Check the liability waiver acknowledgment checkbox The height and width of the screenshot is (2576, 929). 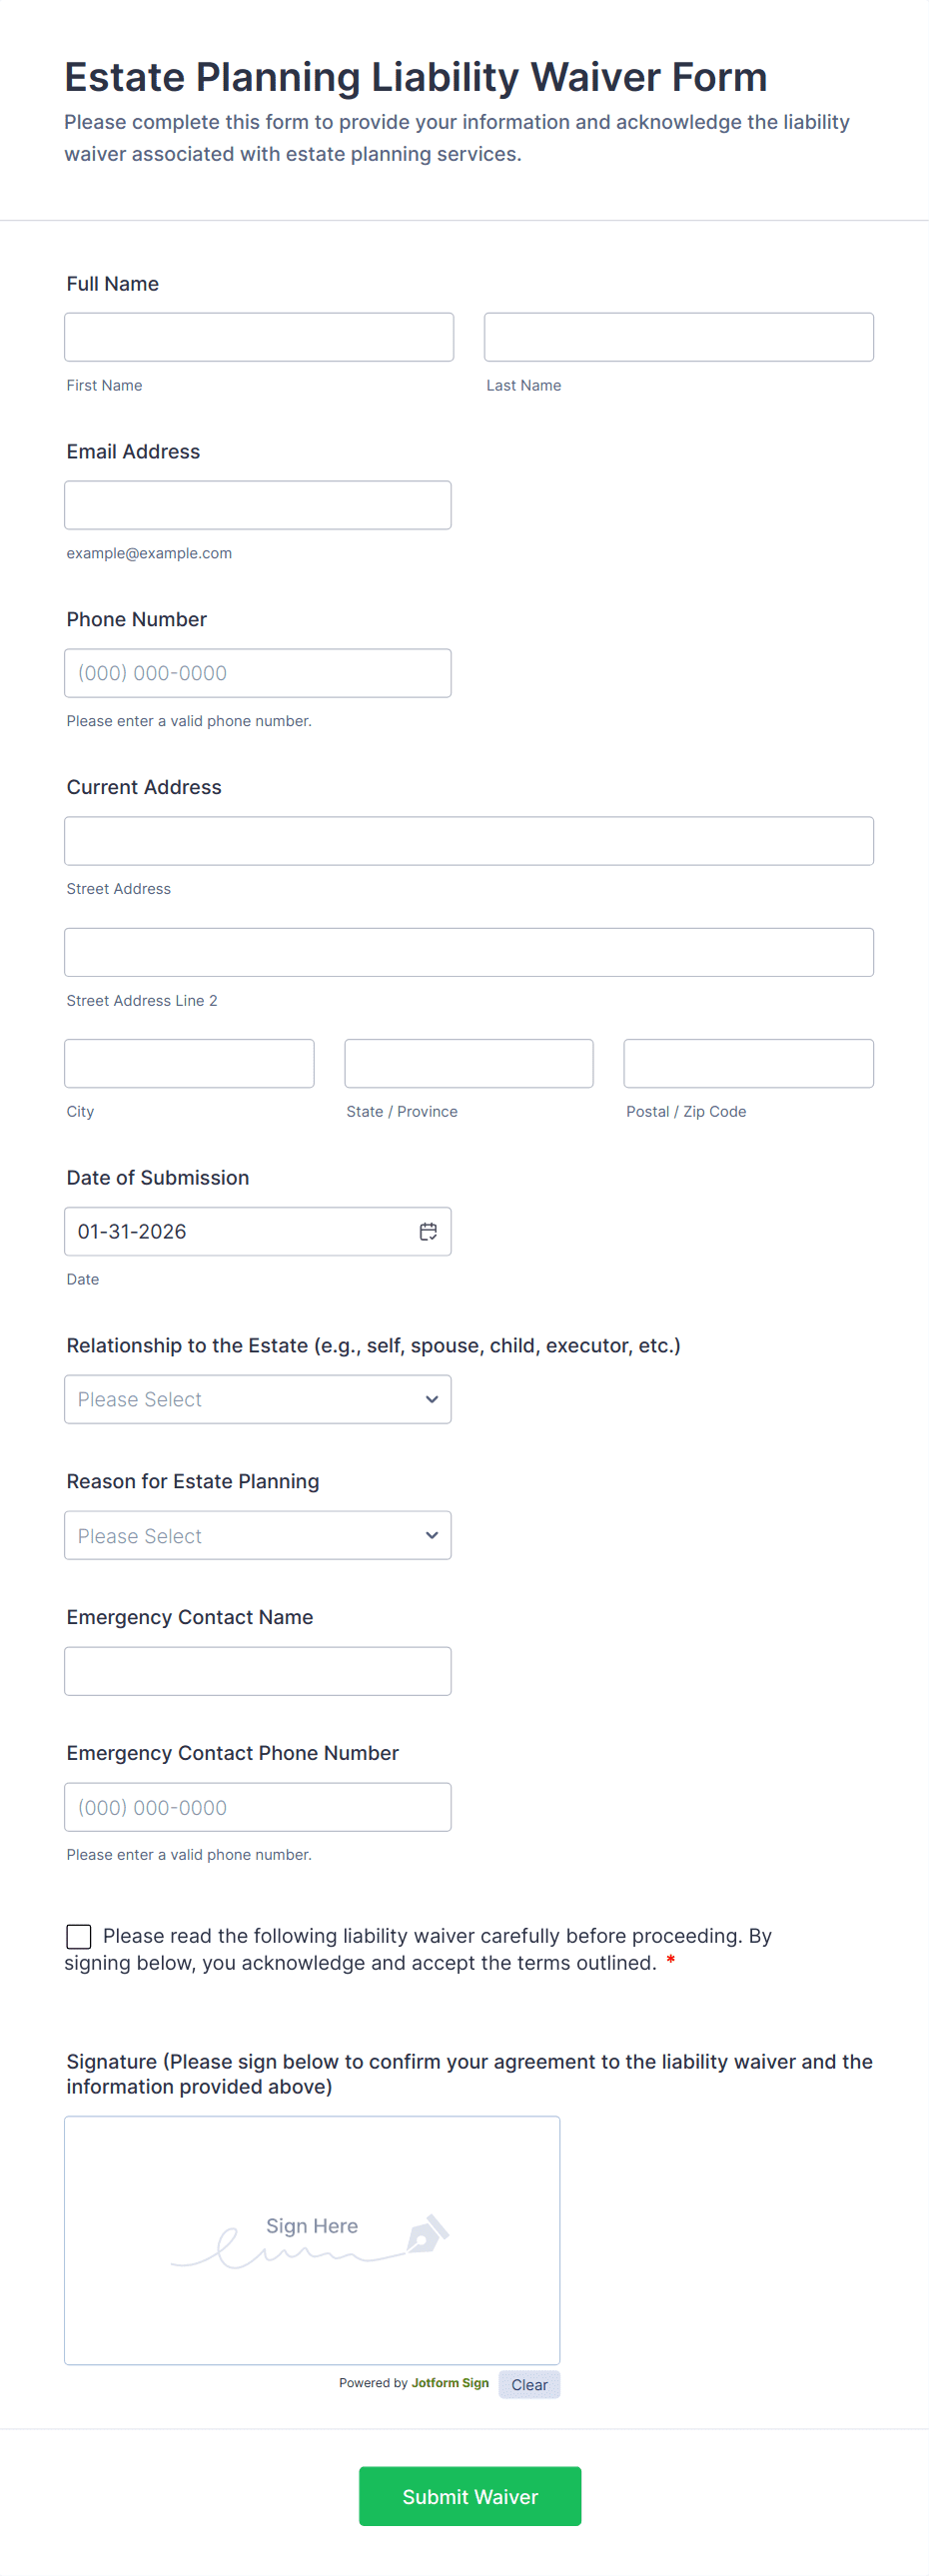pos(79,1936)
